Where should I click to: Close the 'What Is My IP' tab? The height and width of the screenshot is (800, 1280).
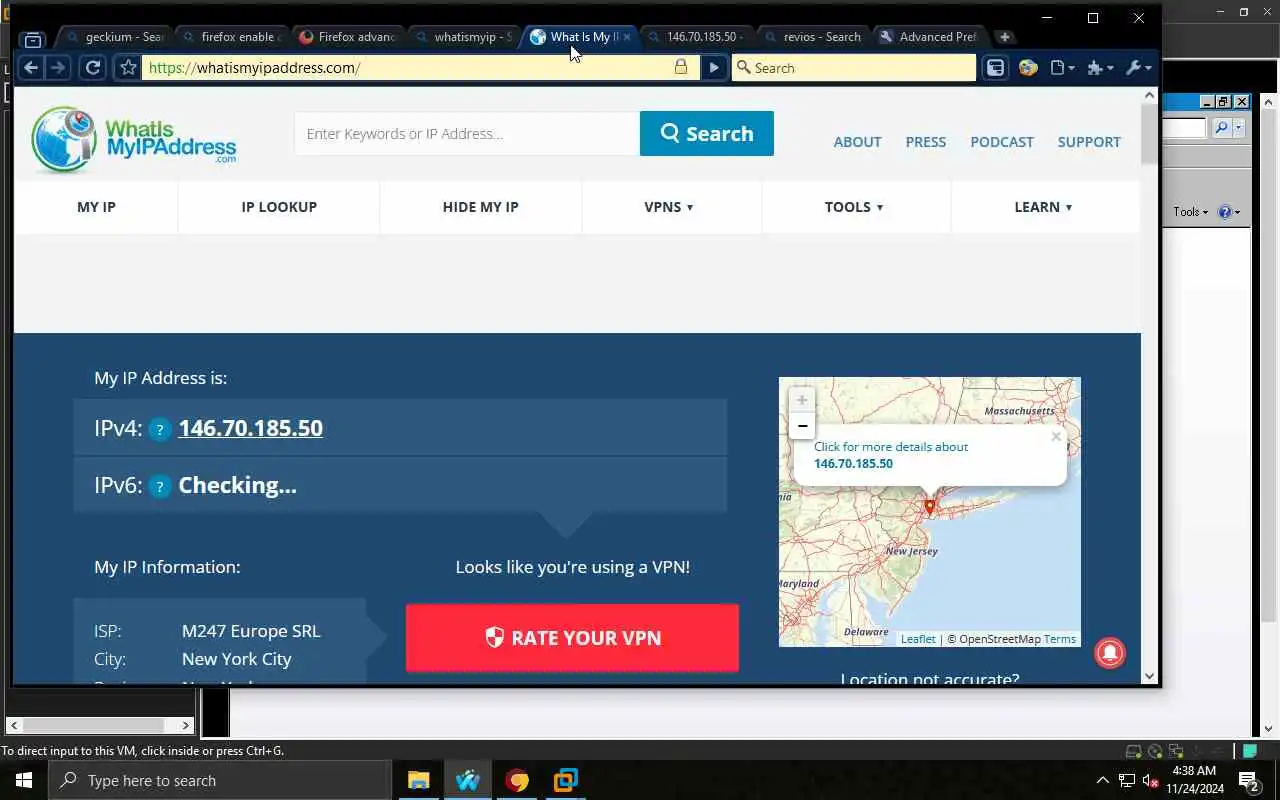click(627, 37)
